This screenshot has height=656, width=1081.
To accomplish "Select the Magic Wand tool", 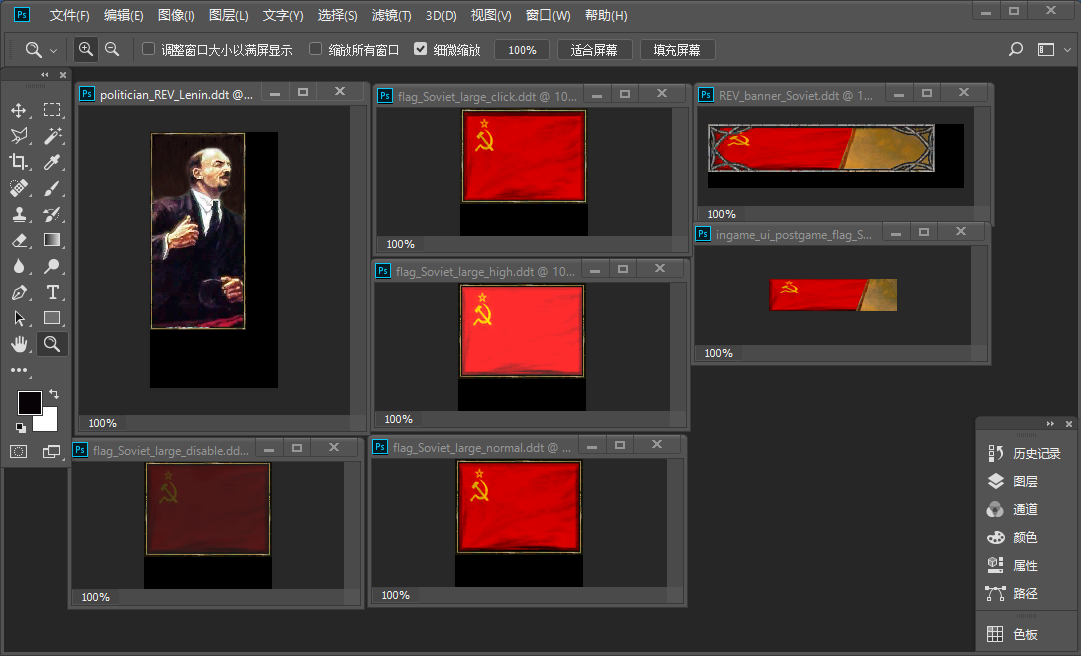I will point(52,136).
